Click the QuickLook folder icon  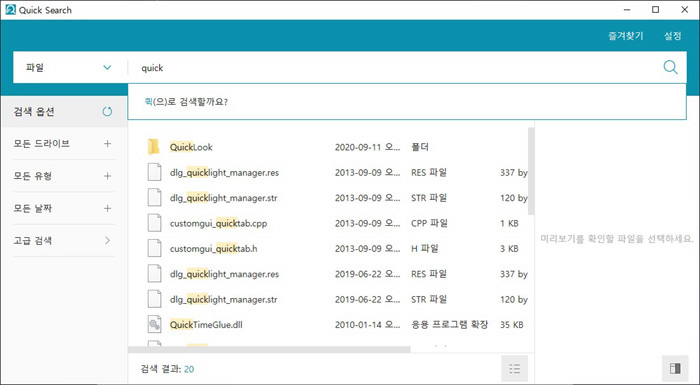click(154, 147)
